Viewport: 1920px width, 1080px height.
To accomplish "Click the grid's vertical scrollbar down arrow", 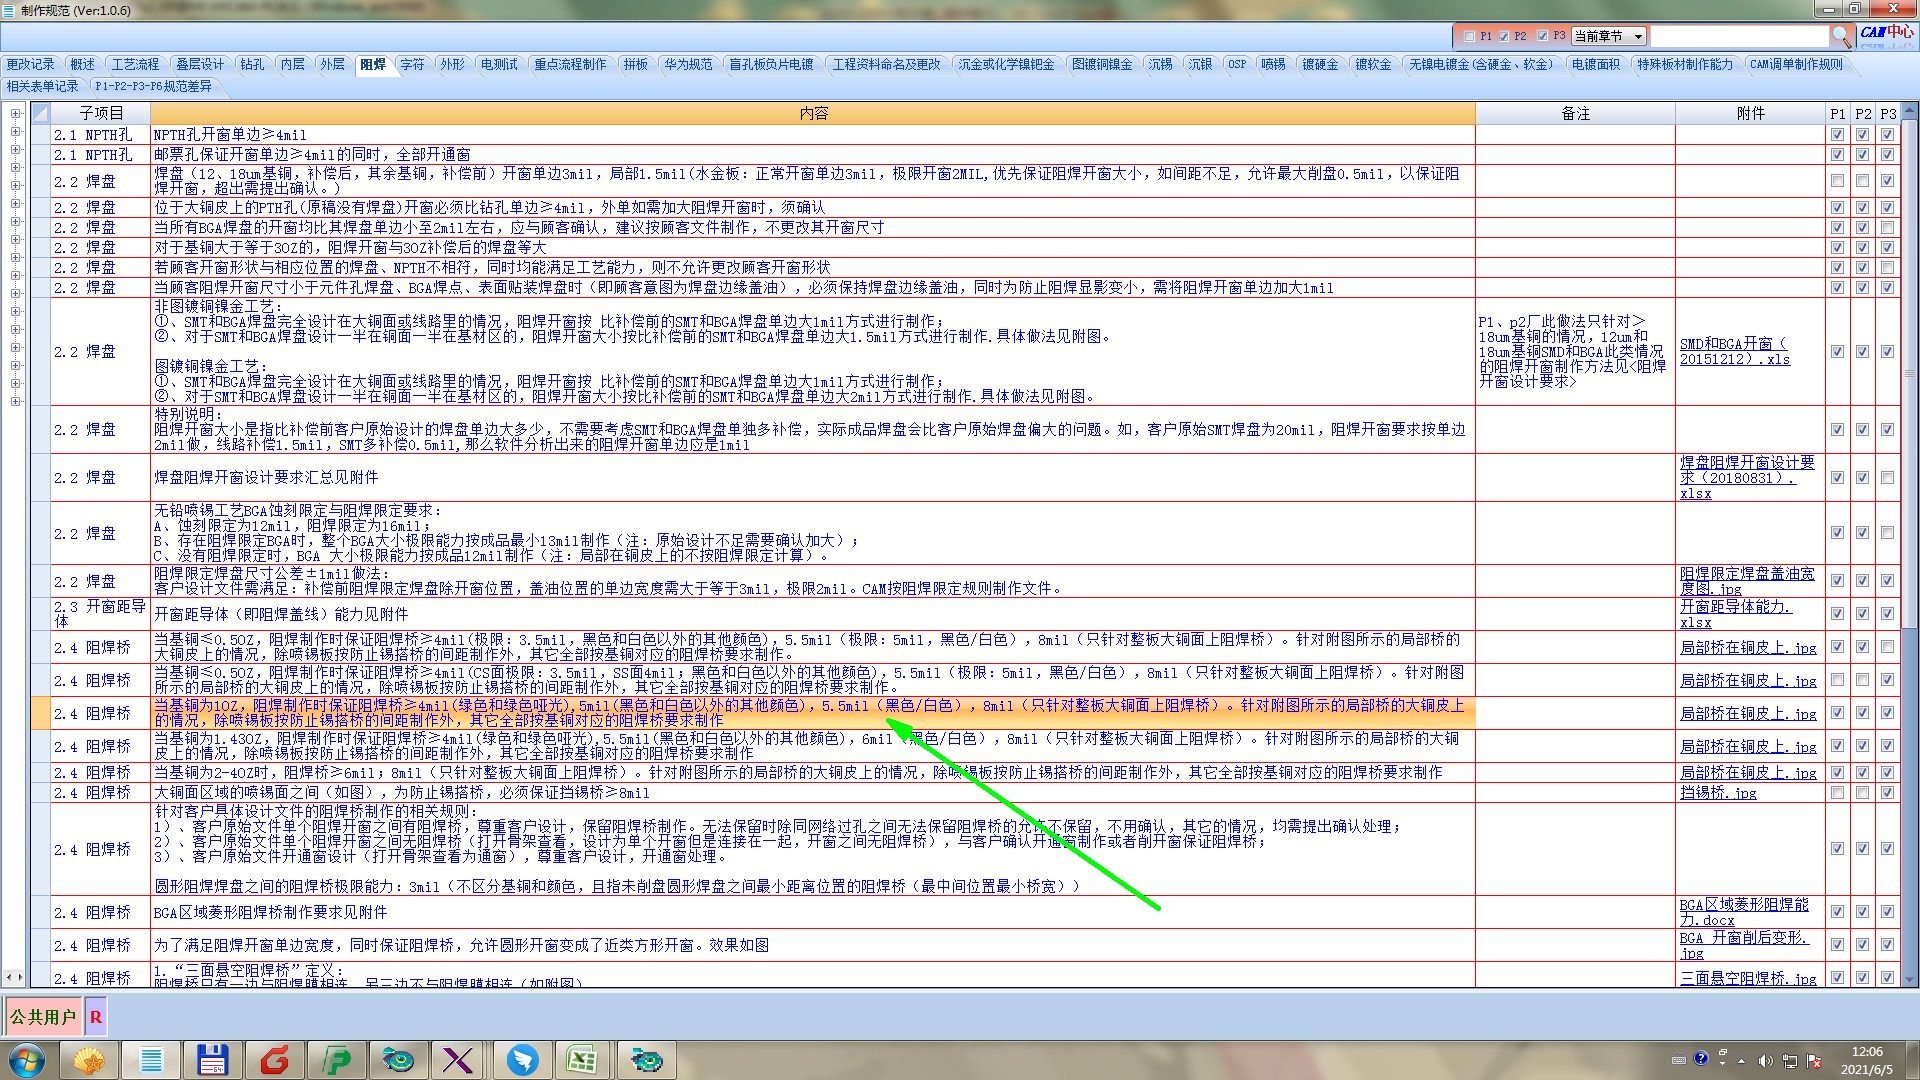I will tap(1910, 980).
